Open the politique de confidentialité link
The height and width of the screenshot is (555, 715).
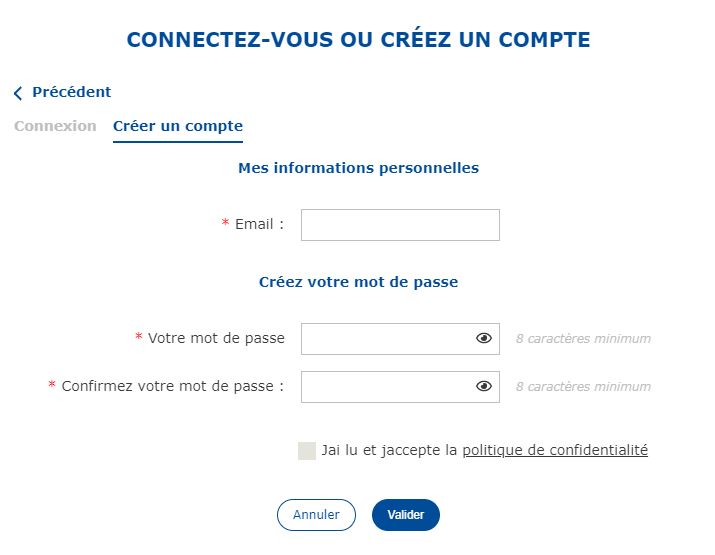point(555,450)
